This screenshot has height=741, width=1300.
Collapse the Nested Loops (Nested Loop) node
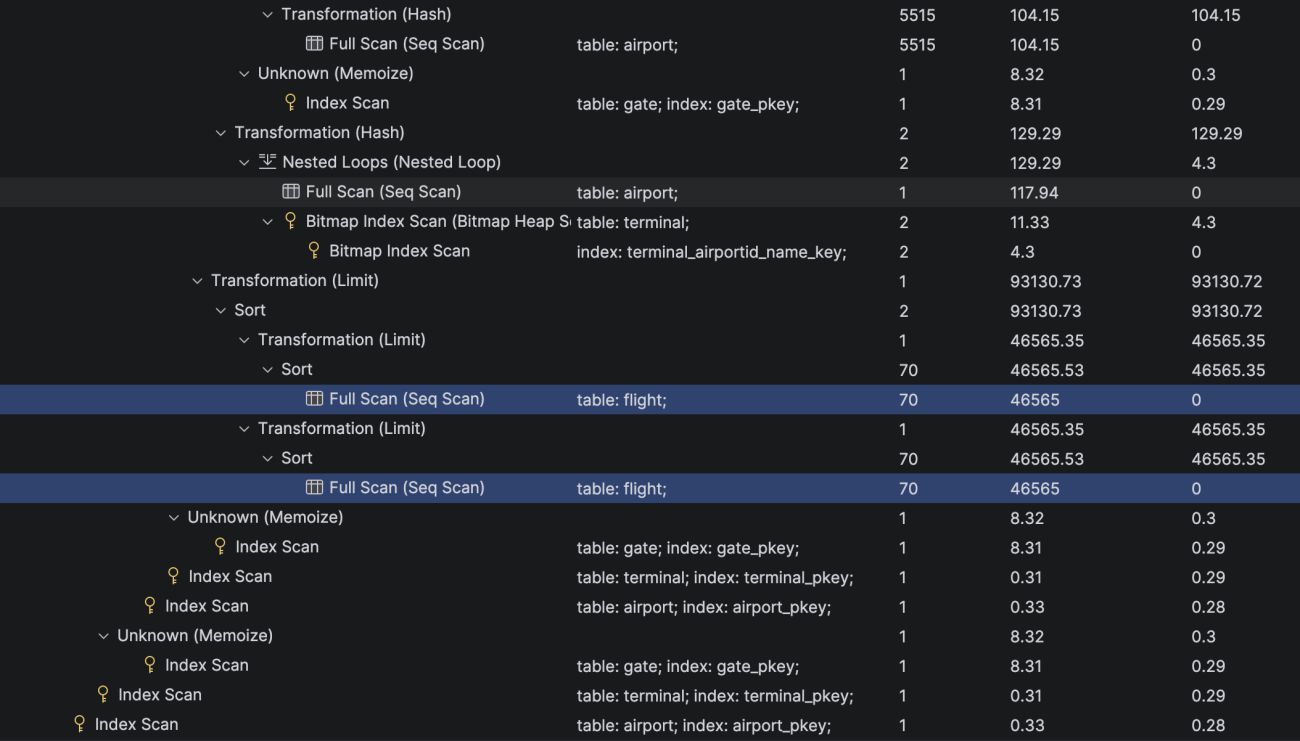244,162
